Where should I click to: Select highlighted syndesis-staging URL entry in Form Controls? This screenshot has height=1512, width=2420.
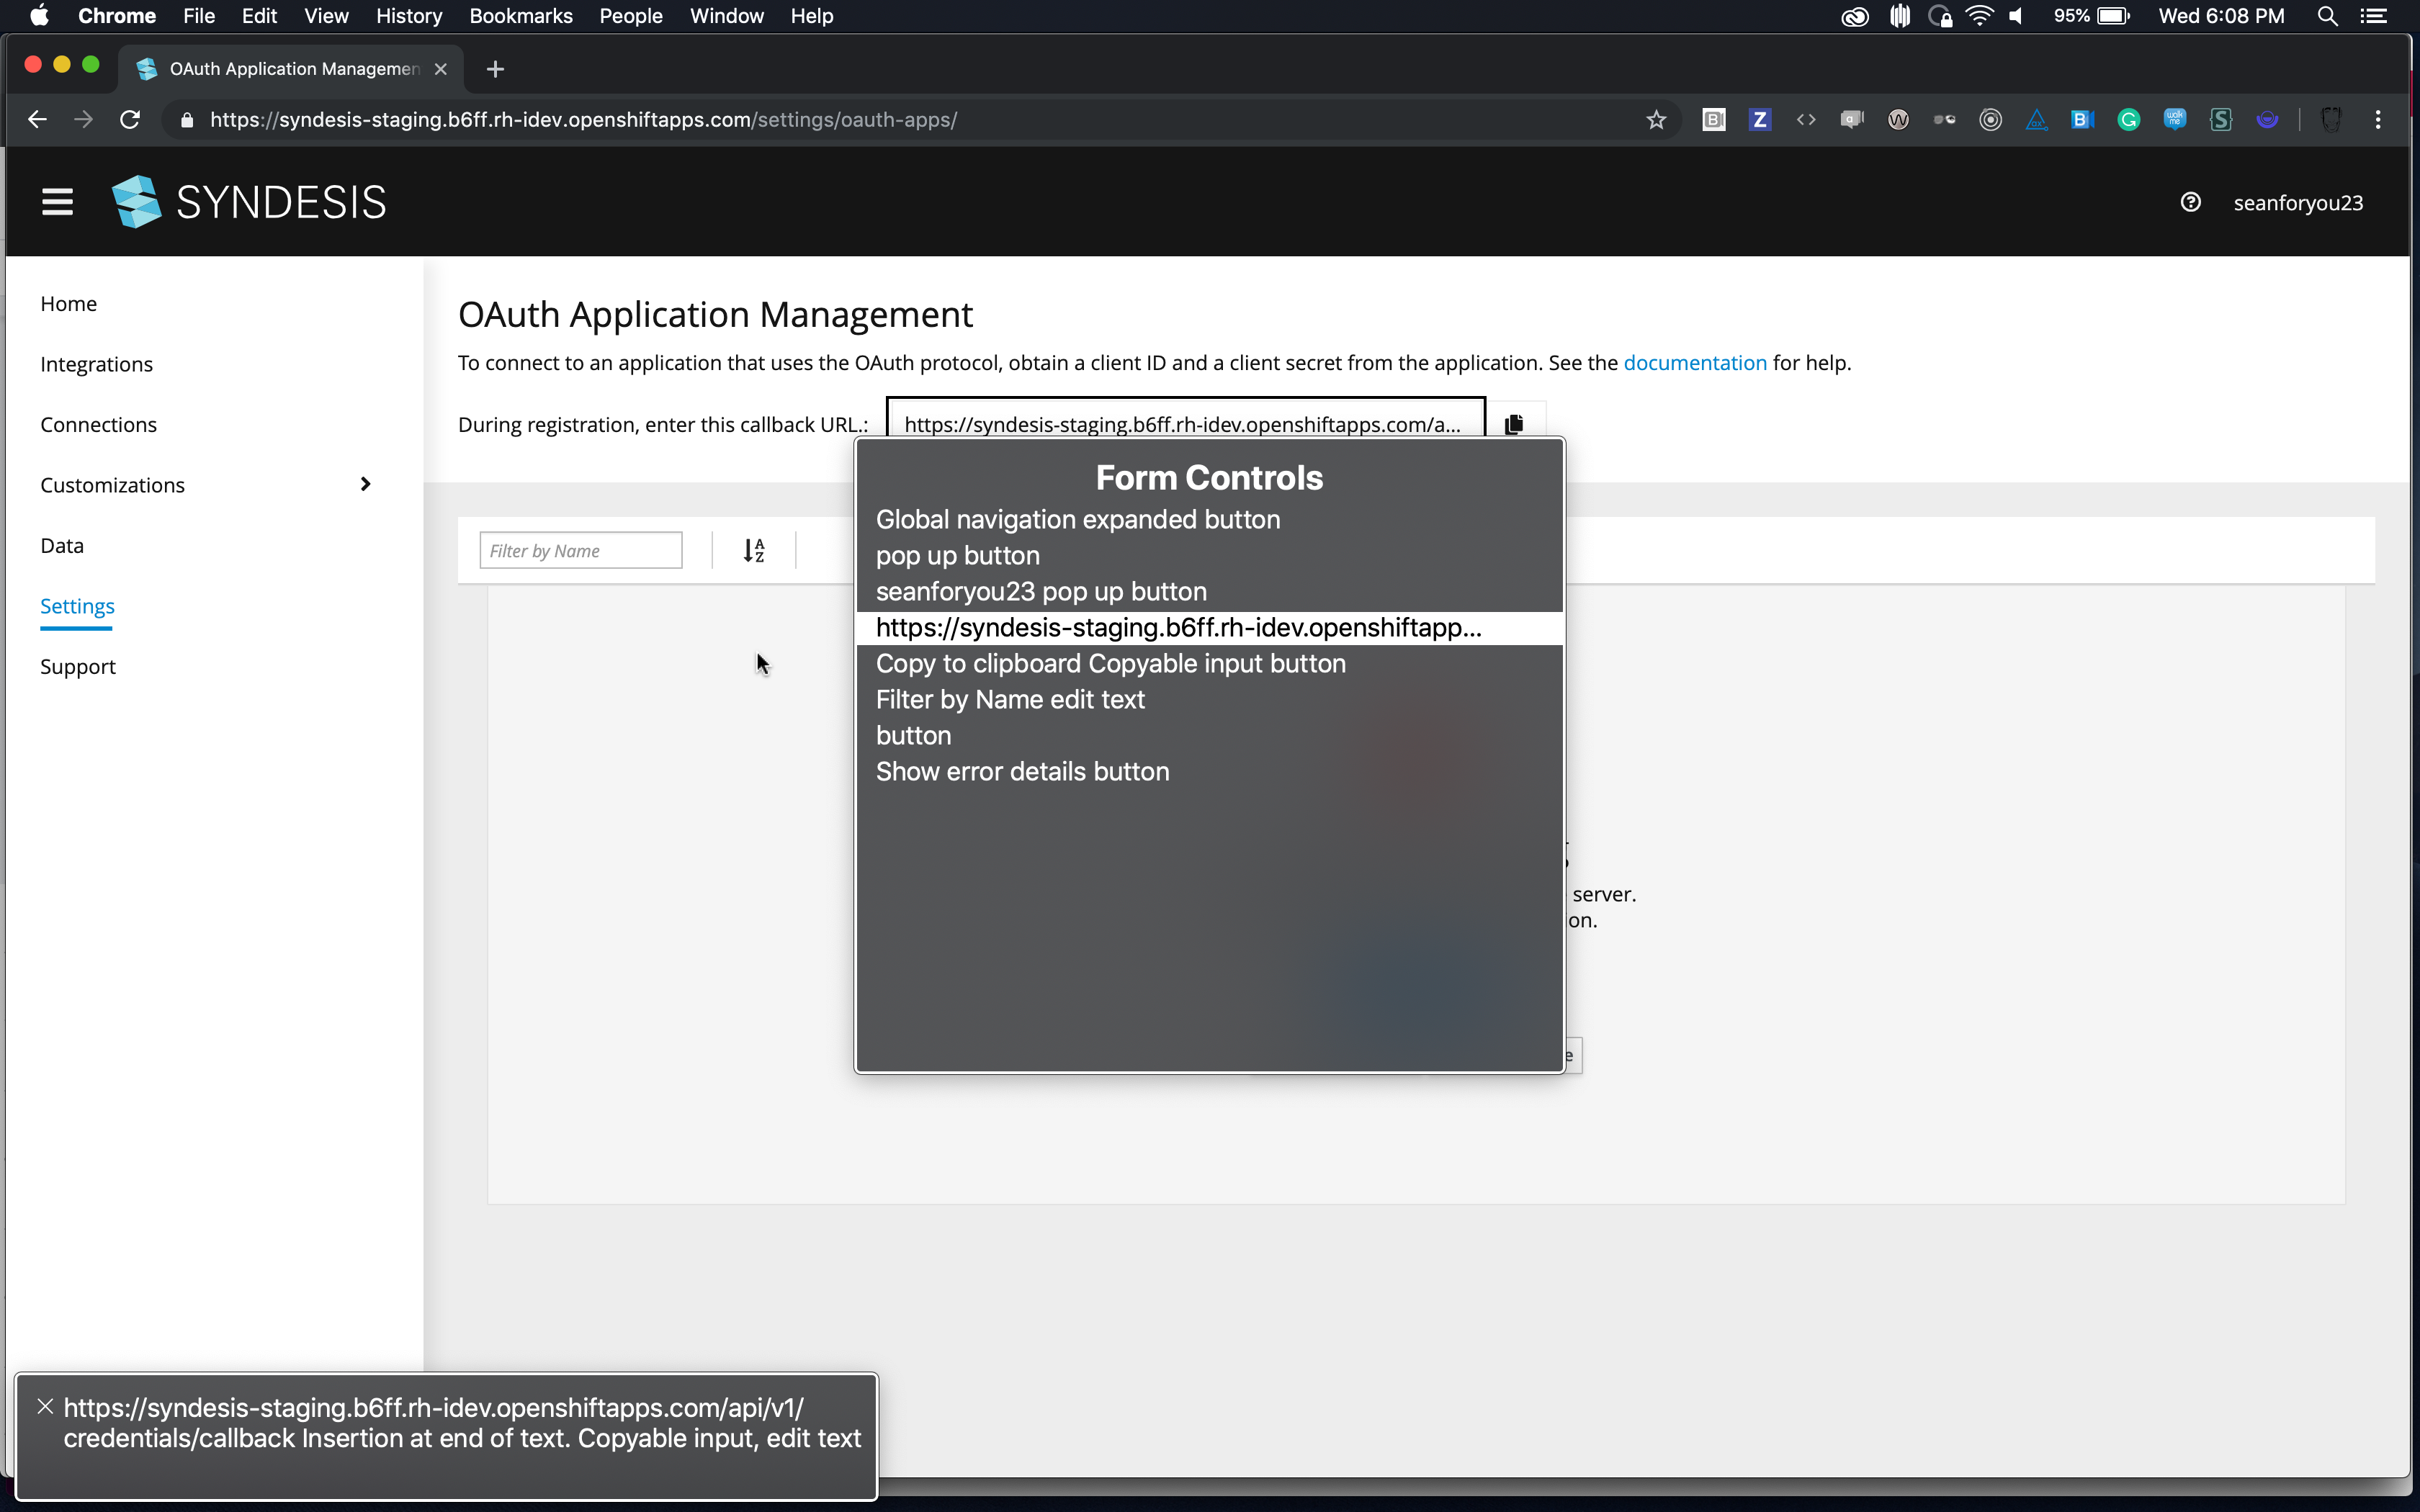pyautogui.click(x=1209, y=627)
